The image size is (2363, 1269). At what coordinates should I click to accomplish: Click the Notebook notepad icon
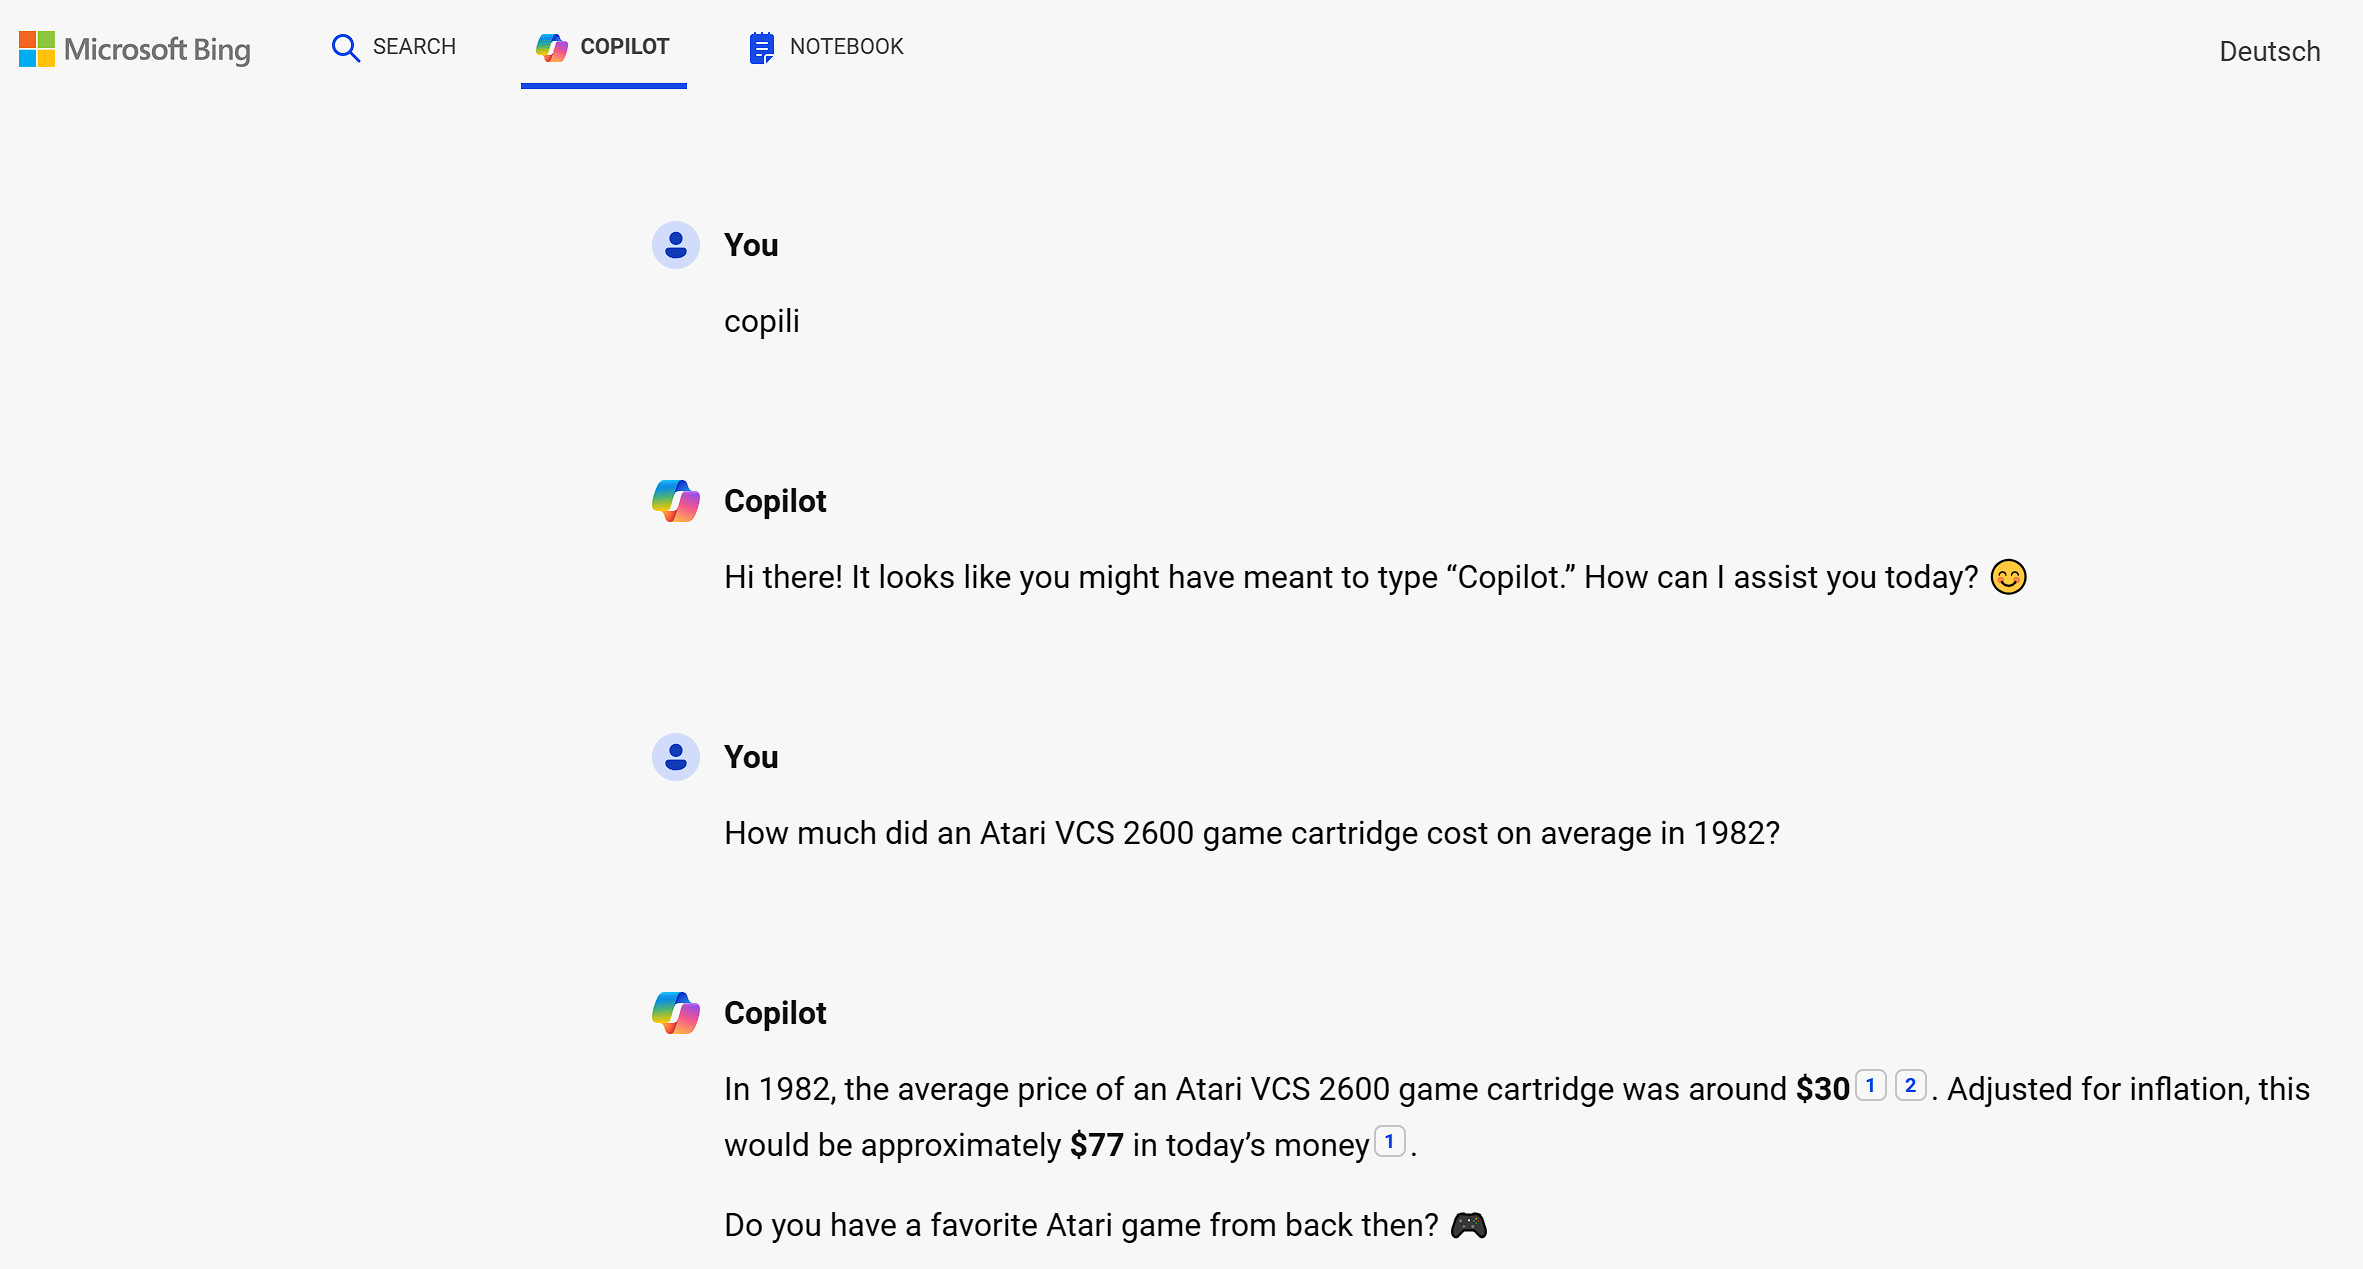(761, 46)
